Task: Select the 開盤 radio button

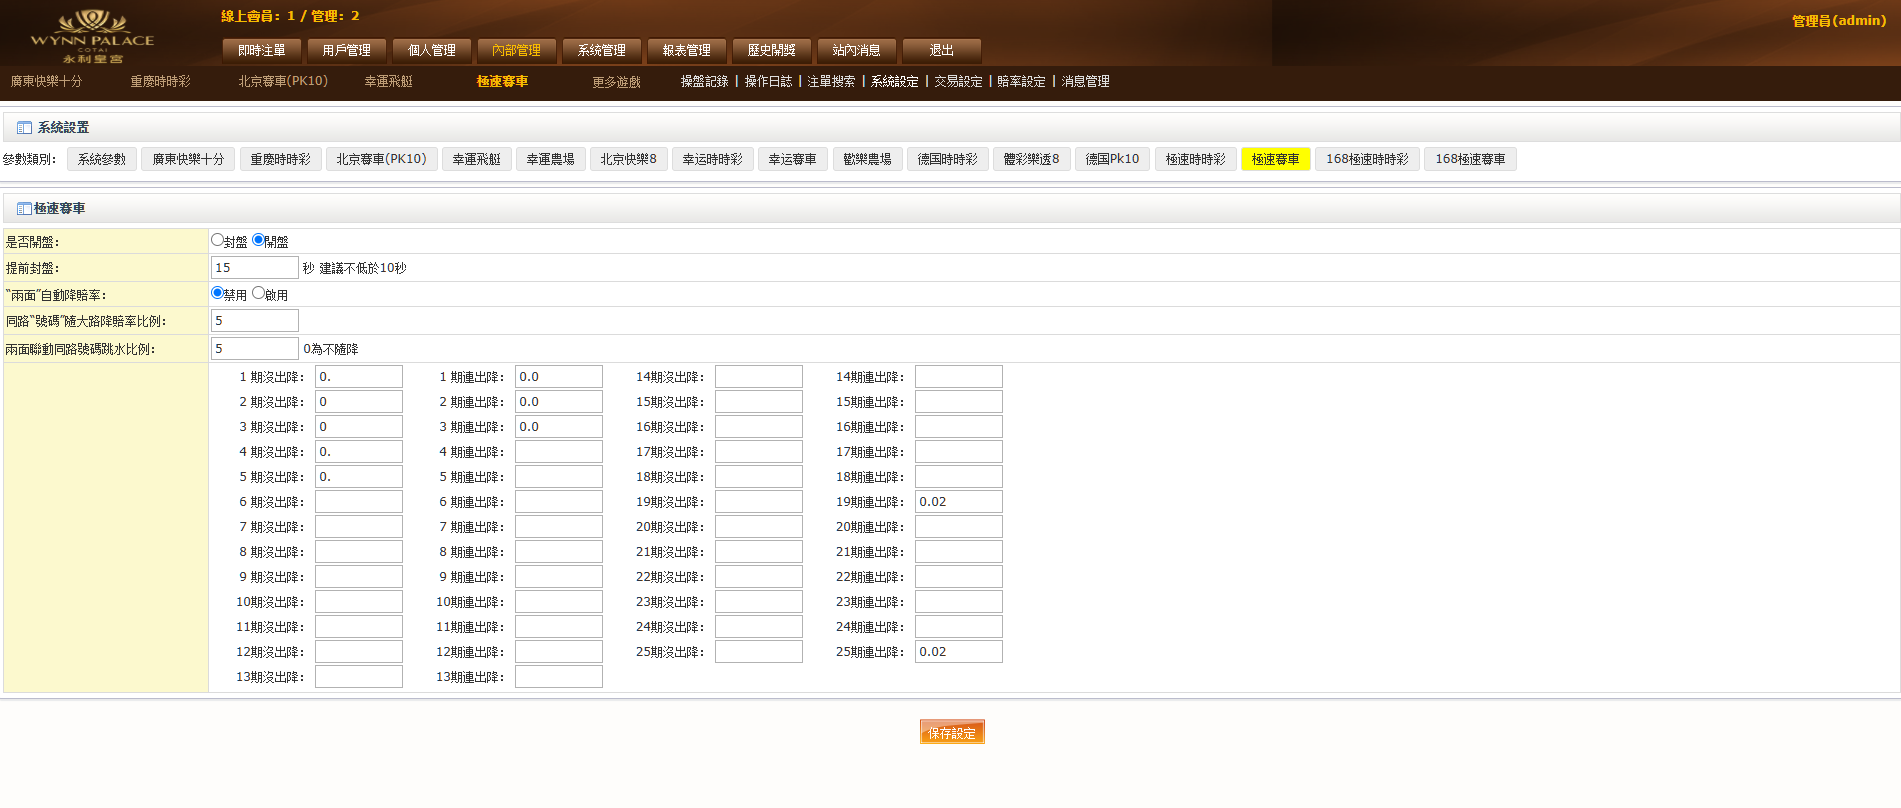Action: 258,240
